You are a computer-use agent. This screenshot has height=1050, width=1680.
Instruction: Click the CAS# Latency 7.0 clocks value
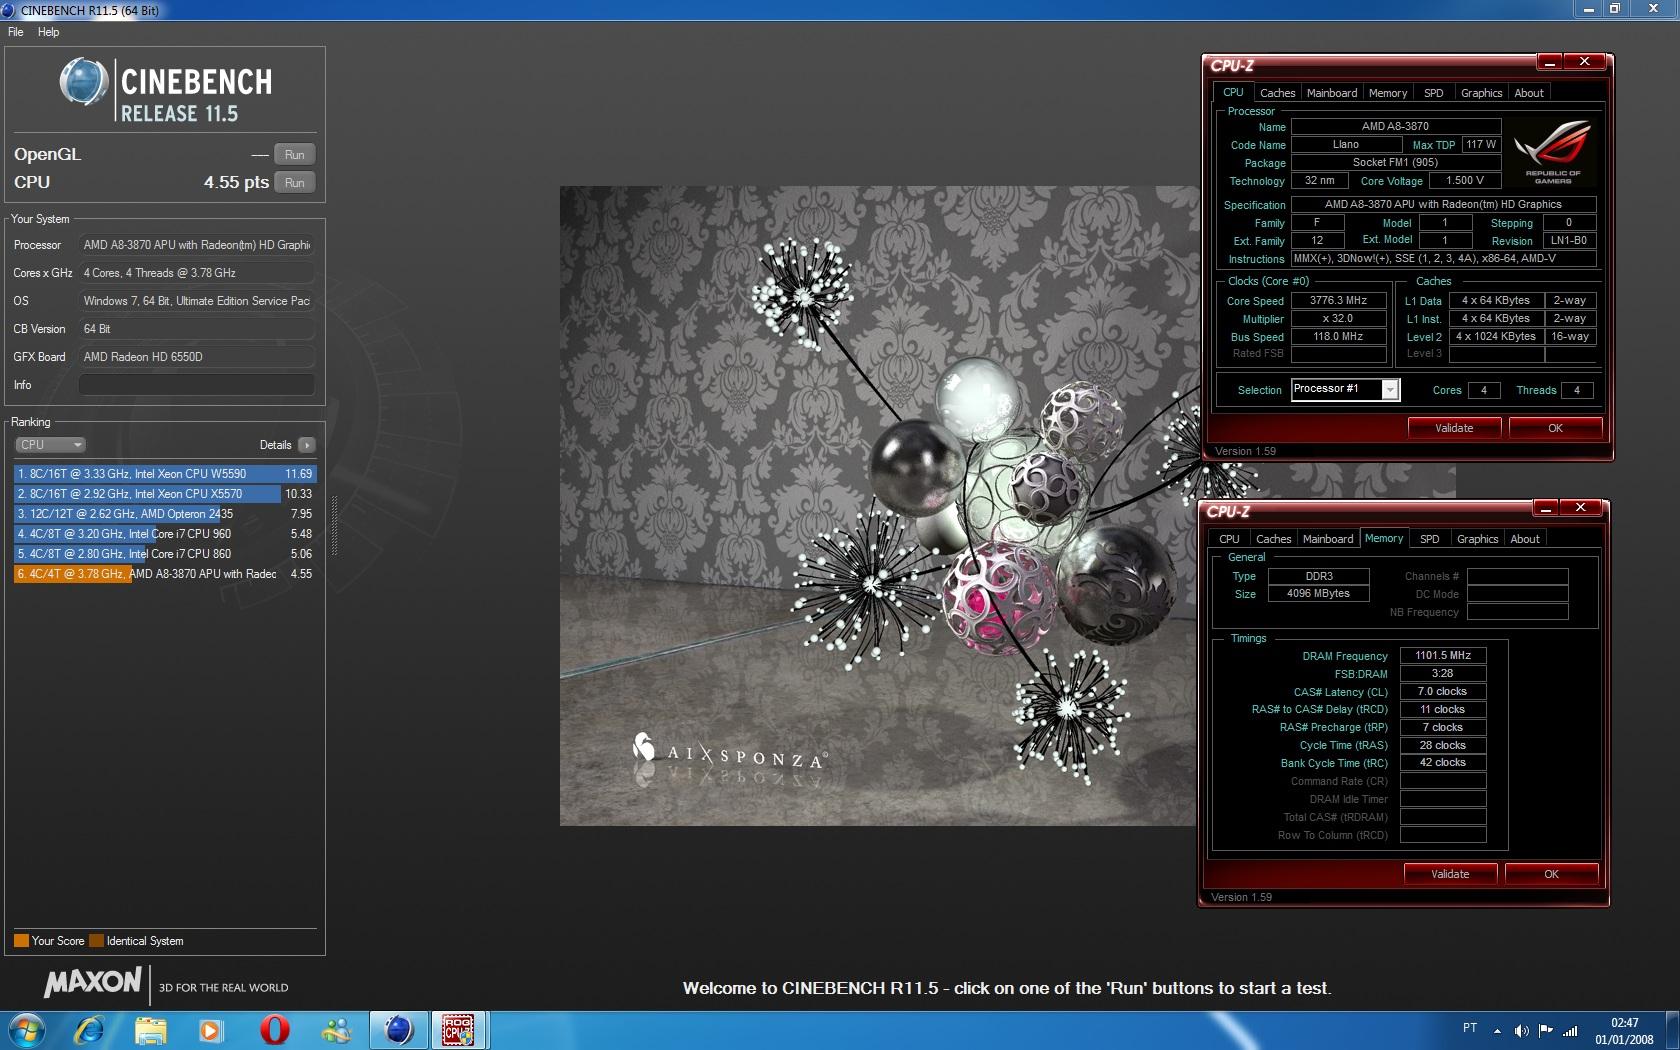(x=1443, y=692)
